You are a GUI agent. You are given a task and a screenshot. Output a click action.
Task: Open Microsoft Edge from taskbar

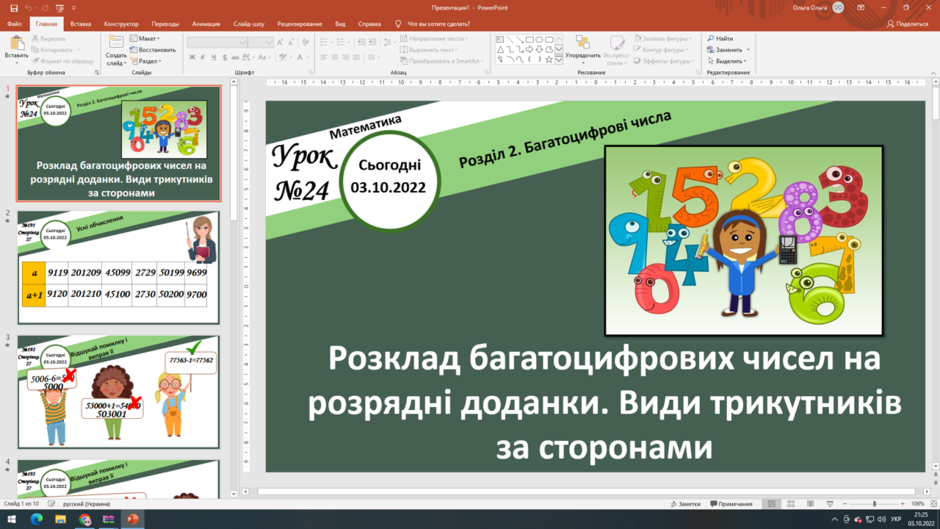(36, 519)
